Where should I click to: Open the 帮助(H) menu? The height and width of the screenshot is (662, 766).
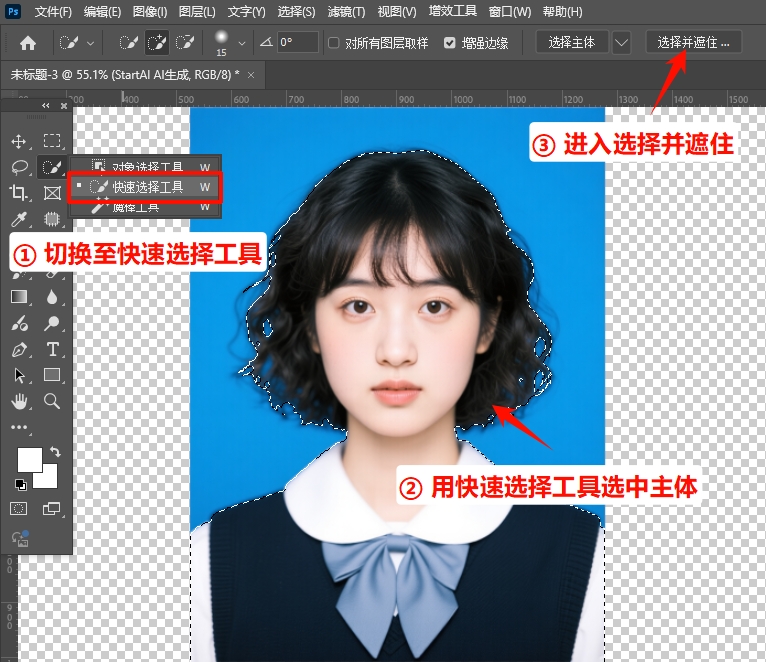(562, 11)
